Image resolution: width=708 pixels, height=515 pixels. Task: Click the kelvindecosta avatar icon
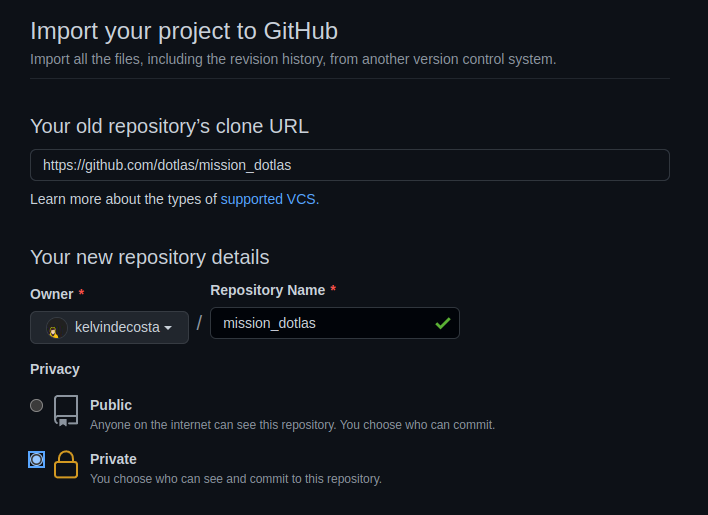pos(56,328)
